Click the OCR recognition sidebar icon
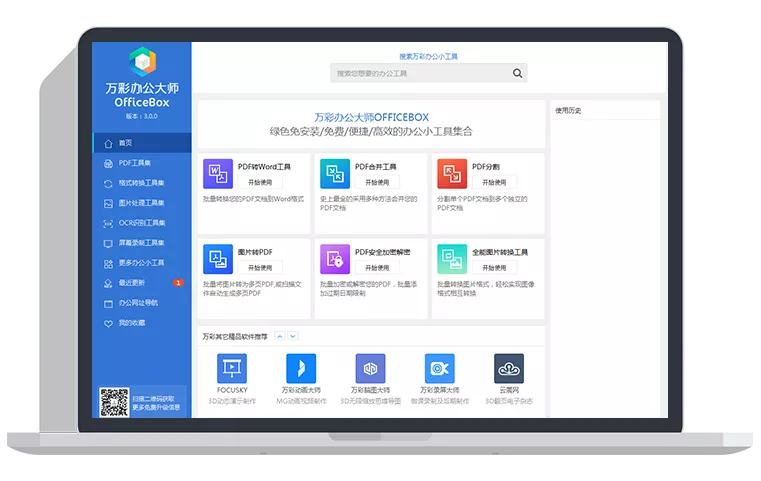The image size is (761, 481). pyautogui.click(x=108, y=223)
